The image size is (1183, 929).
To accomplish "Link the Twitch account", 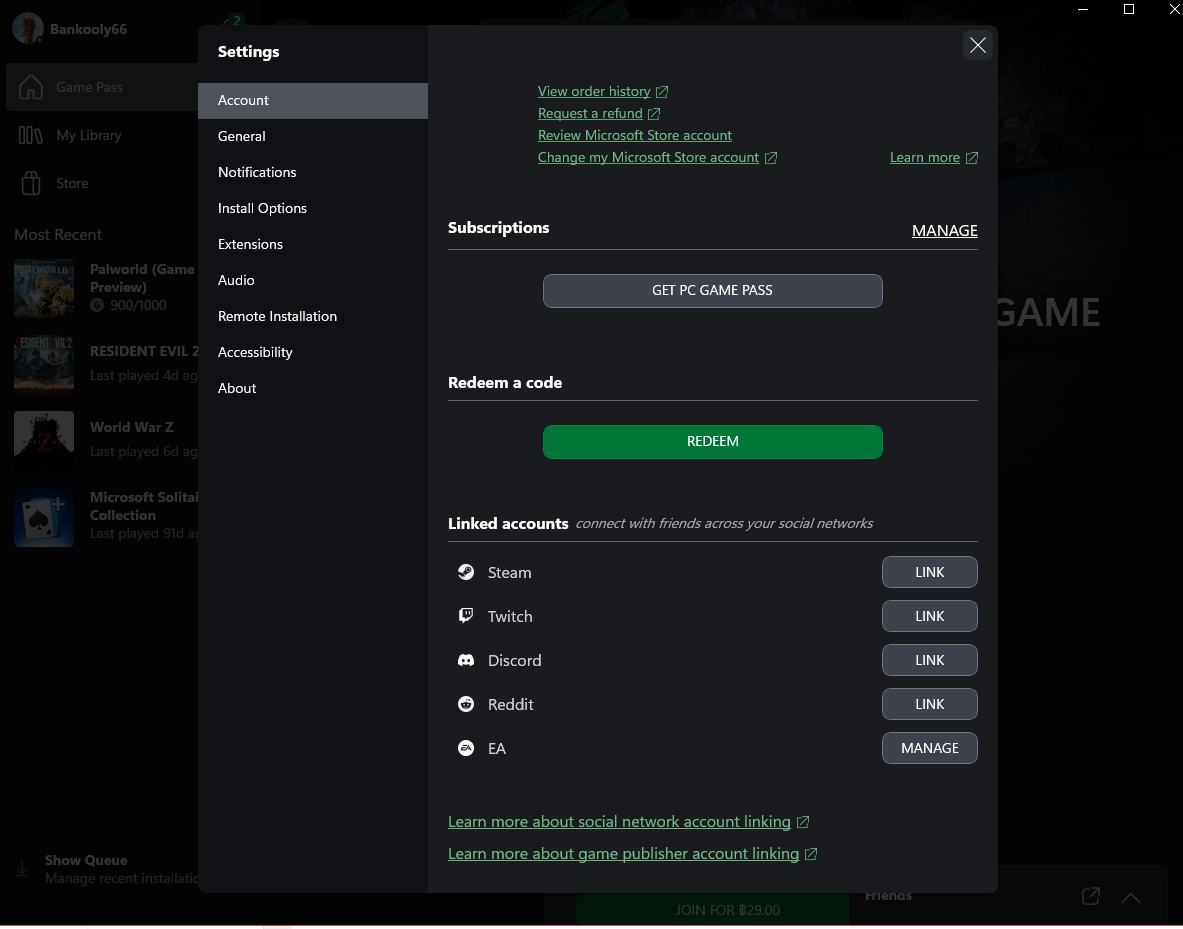I will pyautogui.click(x=930, y=616).
